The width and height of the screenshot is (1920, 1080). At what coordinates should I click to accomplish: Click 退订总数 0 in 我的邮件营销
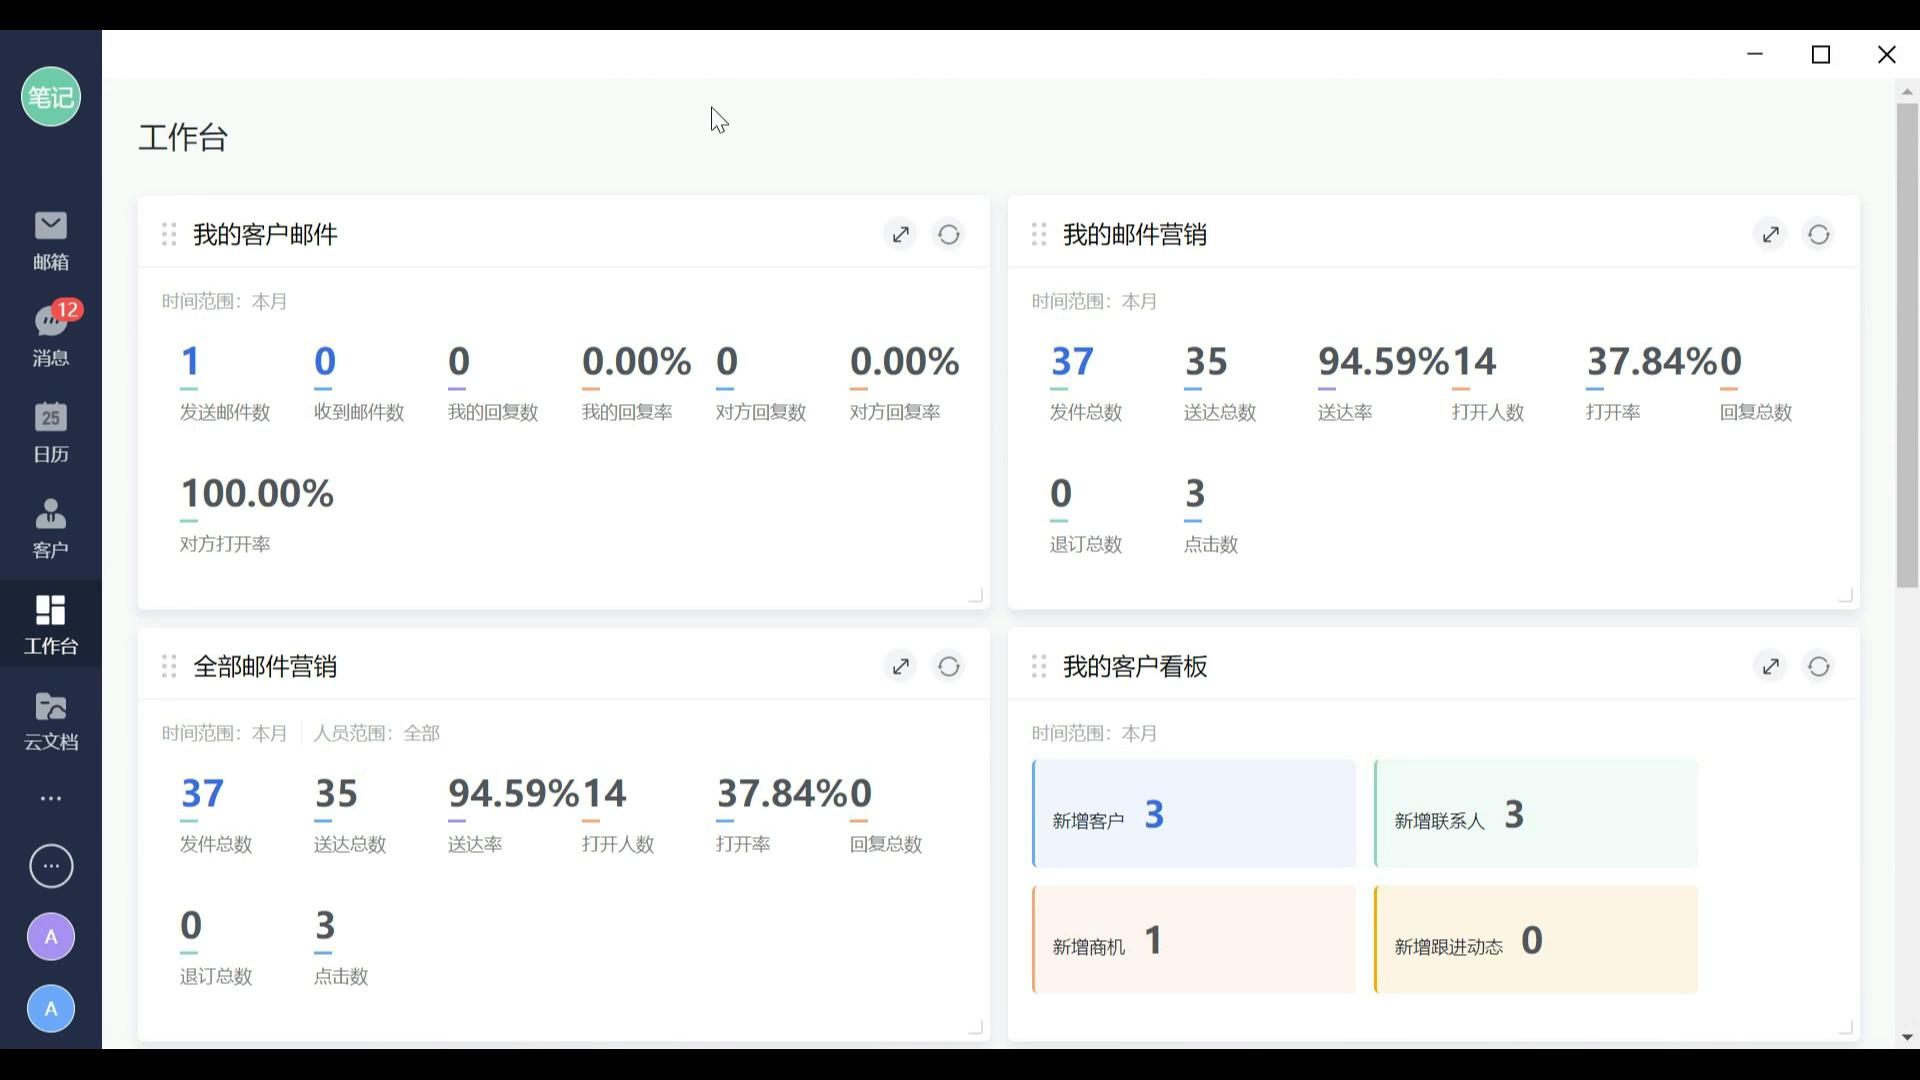1061,493
